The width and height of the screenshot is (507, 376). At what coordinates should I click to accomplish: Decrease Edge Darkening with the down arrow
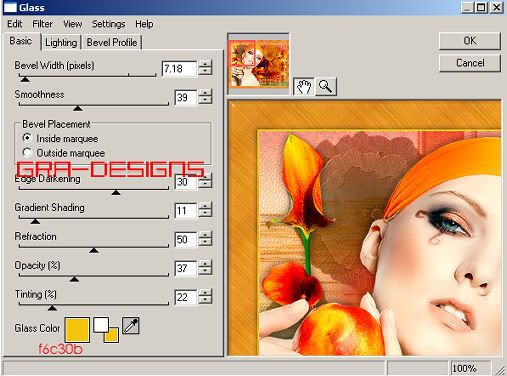pos(205,185)
